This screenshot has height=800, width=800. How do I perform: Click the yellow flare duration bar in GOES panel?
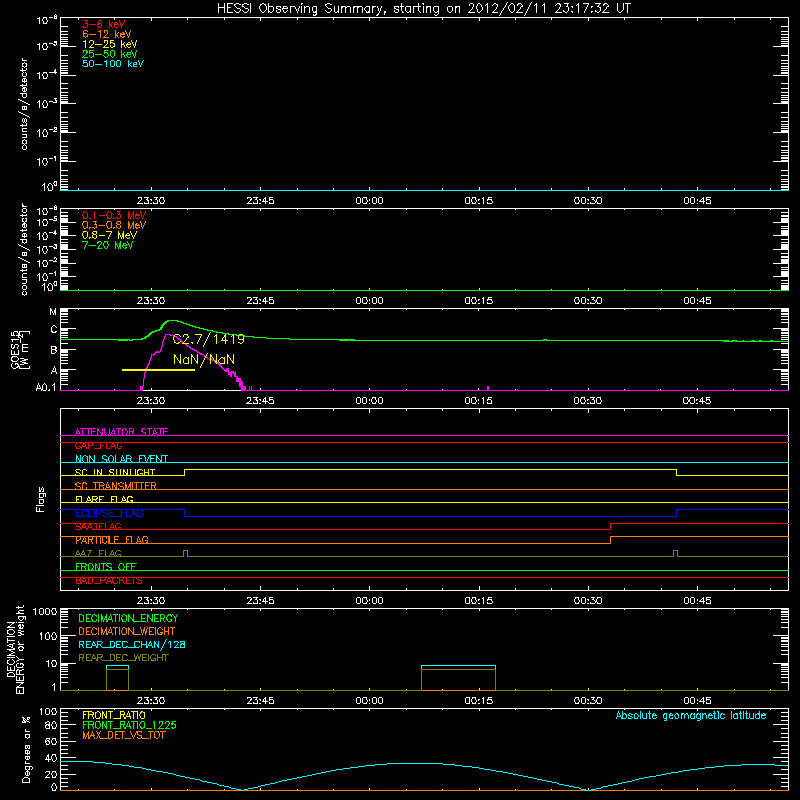(158, 370)
